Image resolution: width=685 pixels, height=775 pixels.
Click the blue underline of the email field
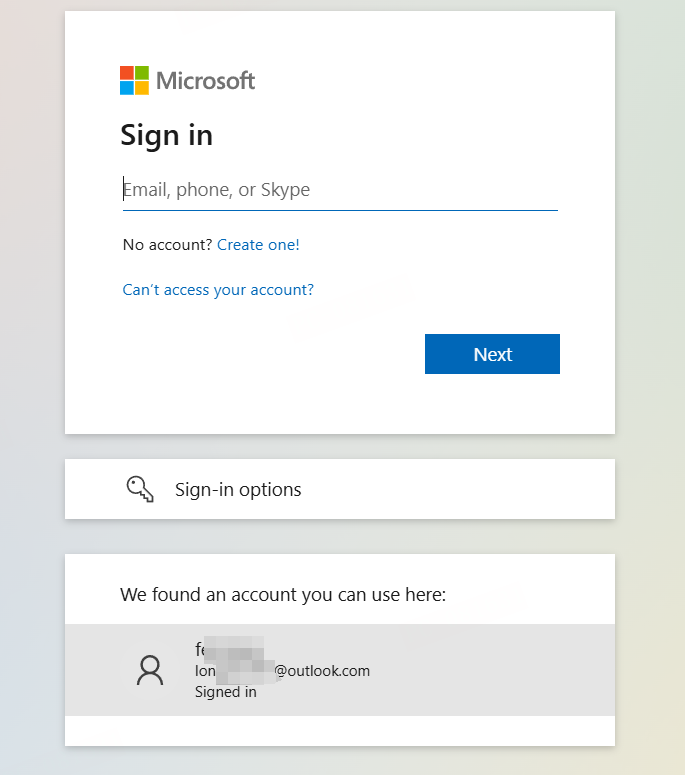(340, 210)
